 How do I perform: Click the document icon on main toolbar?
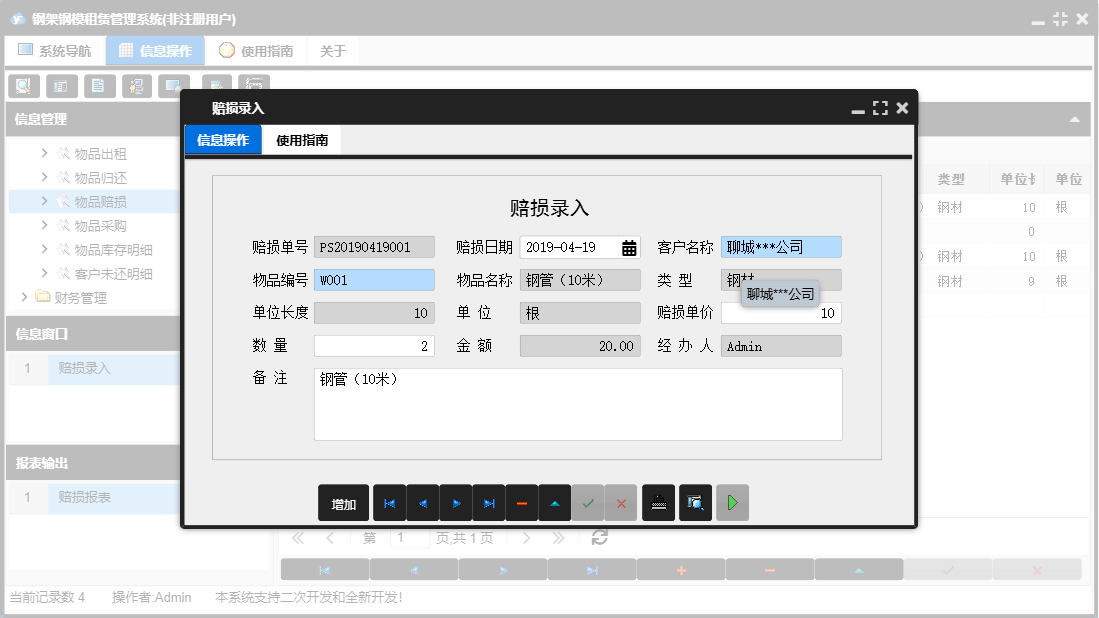[x=98, y=86]
